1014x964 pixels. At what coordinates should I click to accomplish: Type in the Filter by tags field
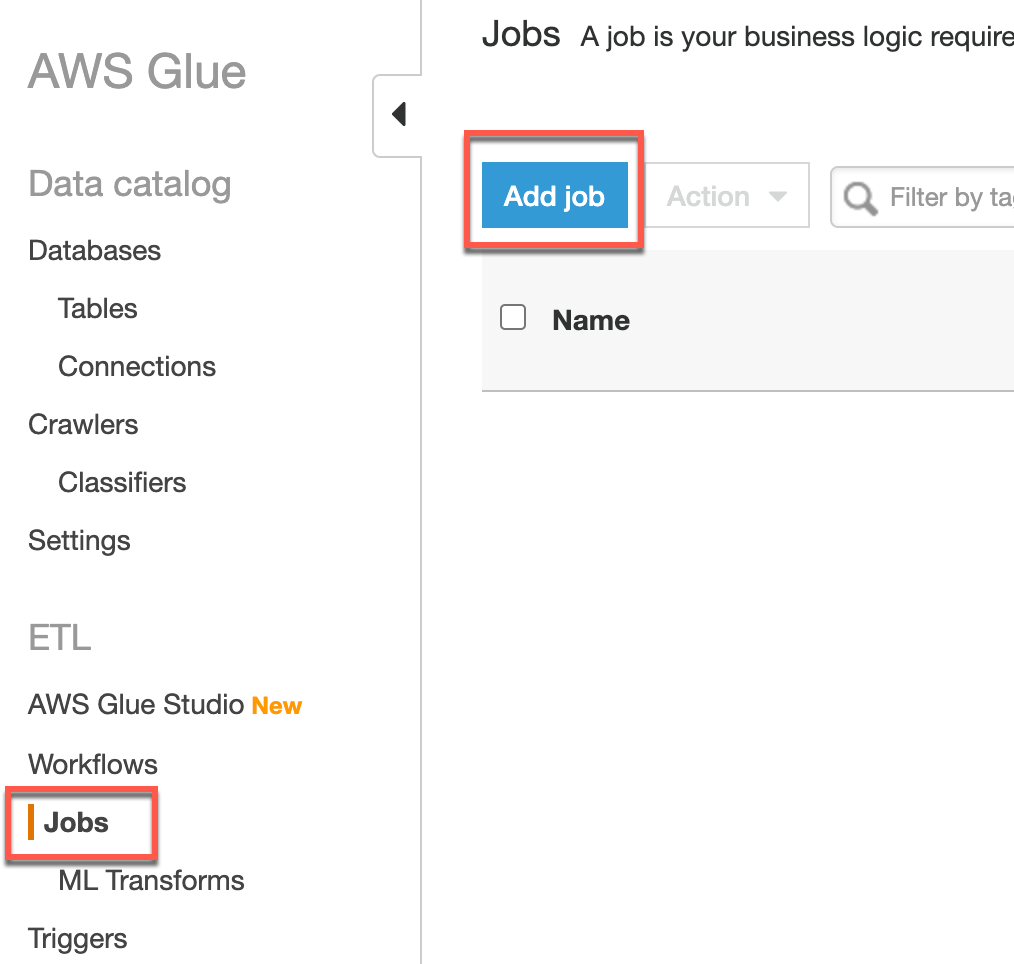950,197
